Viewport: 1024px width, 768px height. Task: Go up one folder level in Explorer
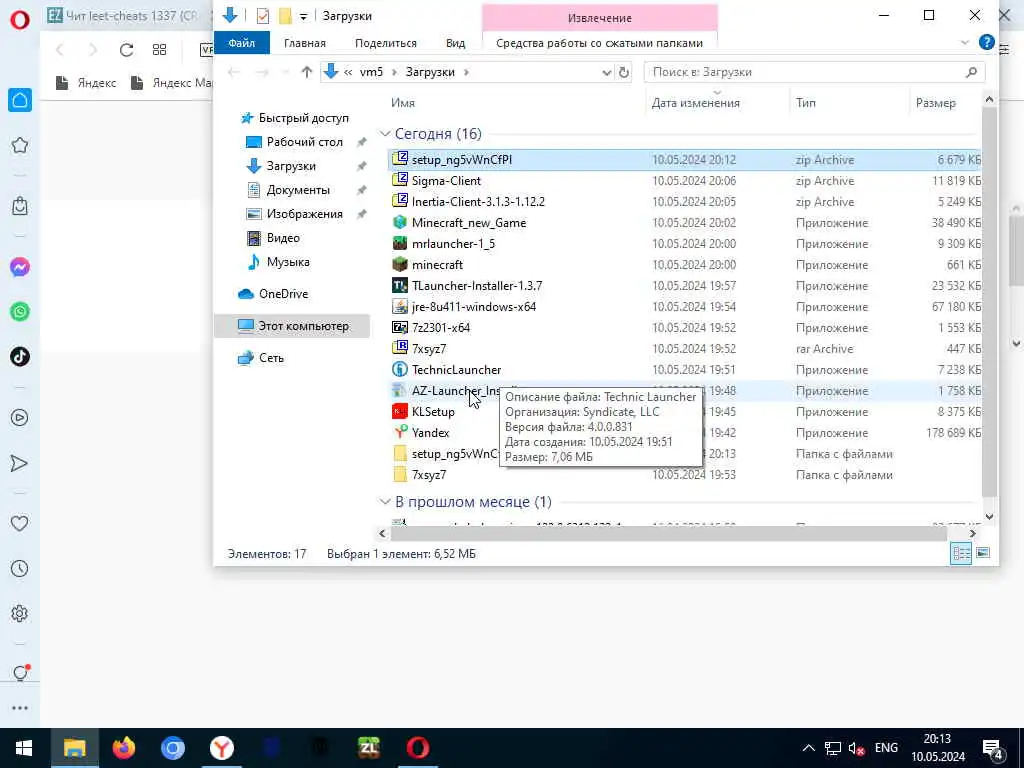[x=306, y=72]
